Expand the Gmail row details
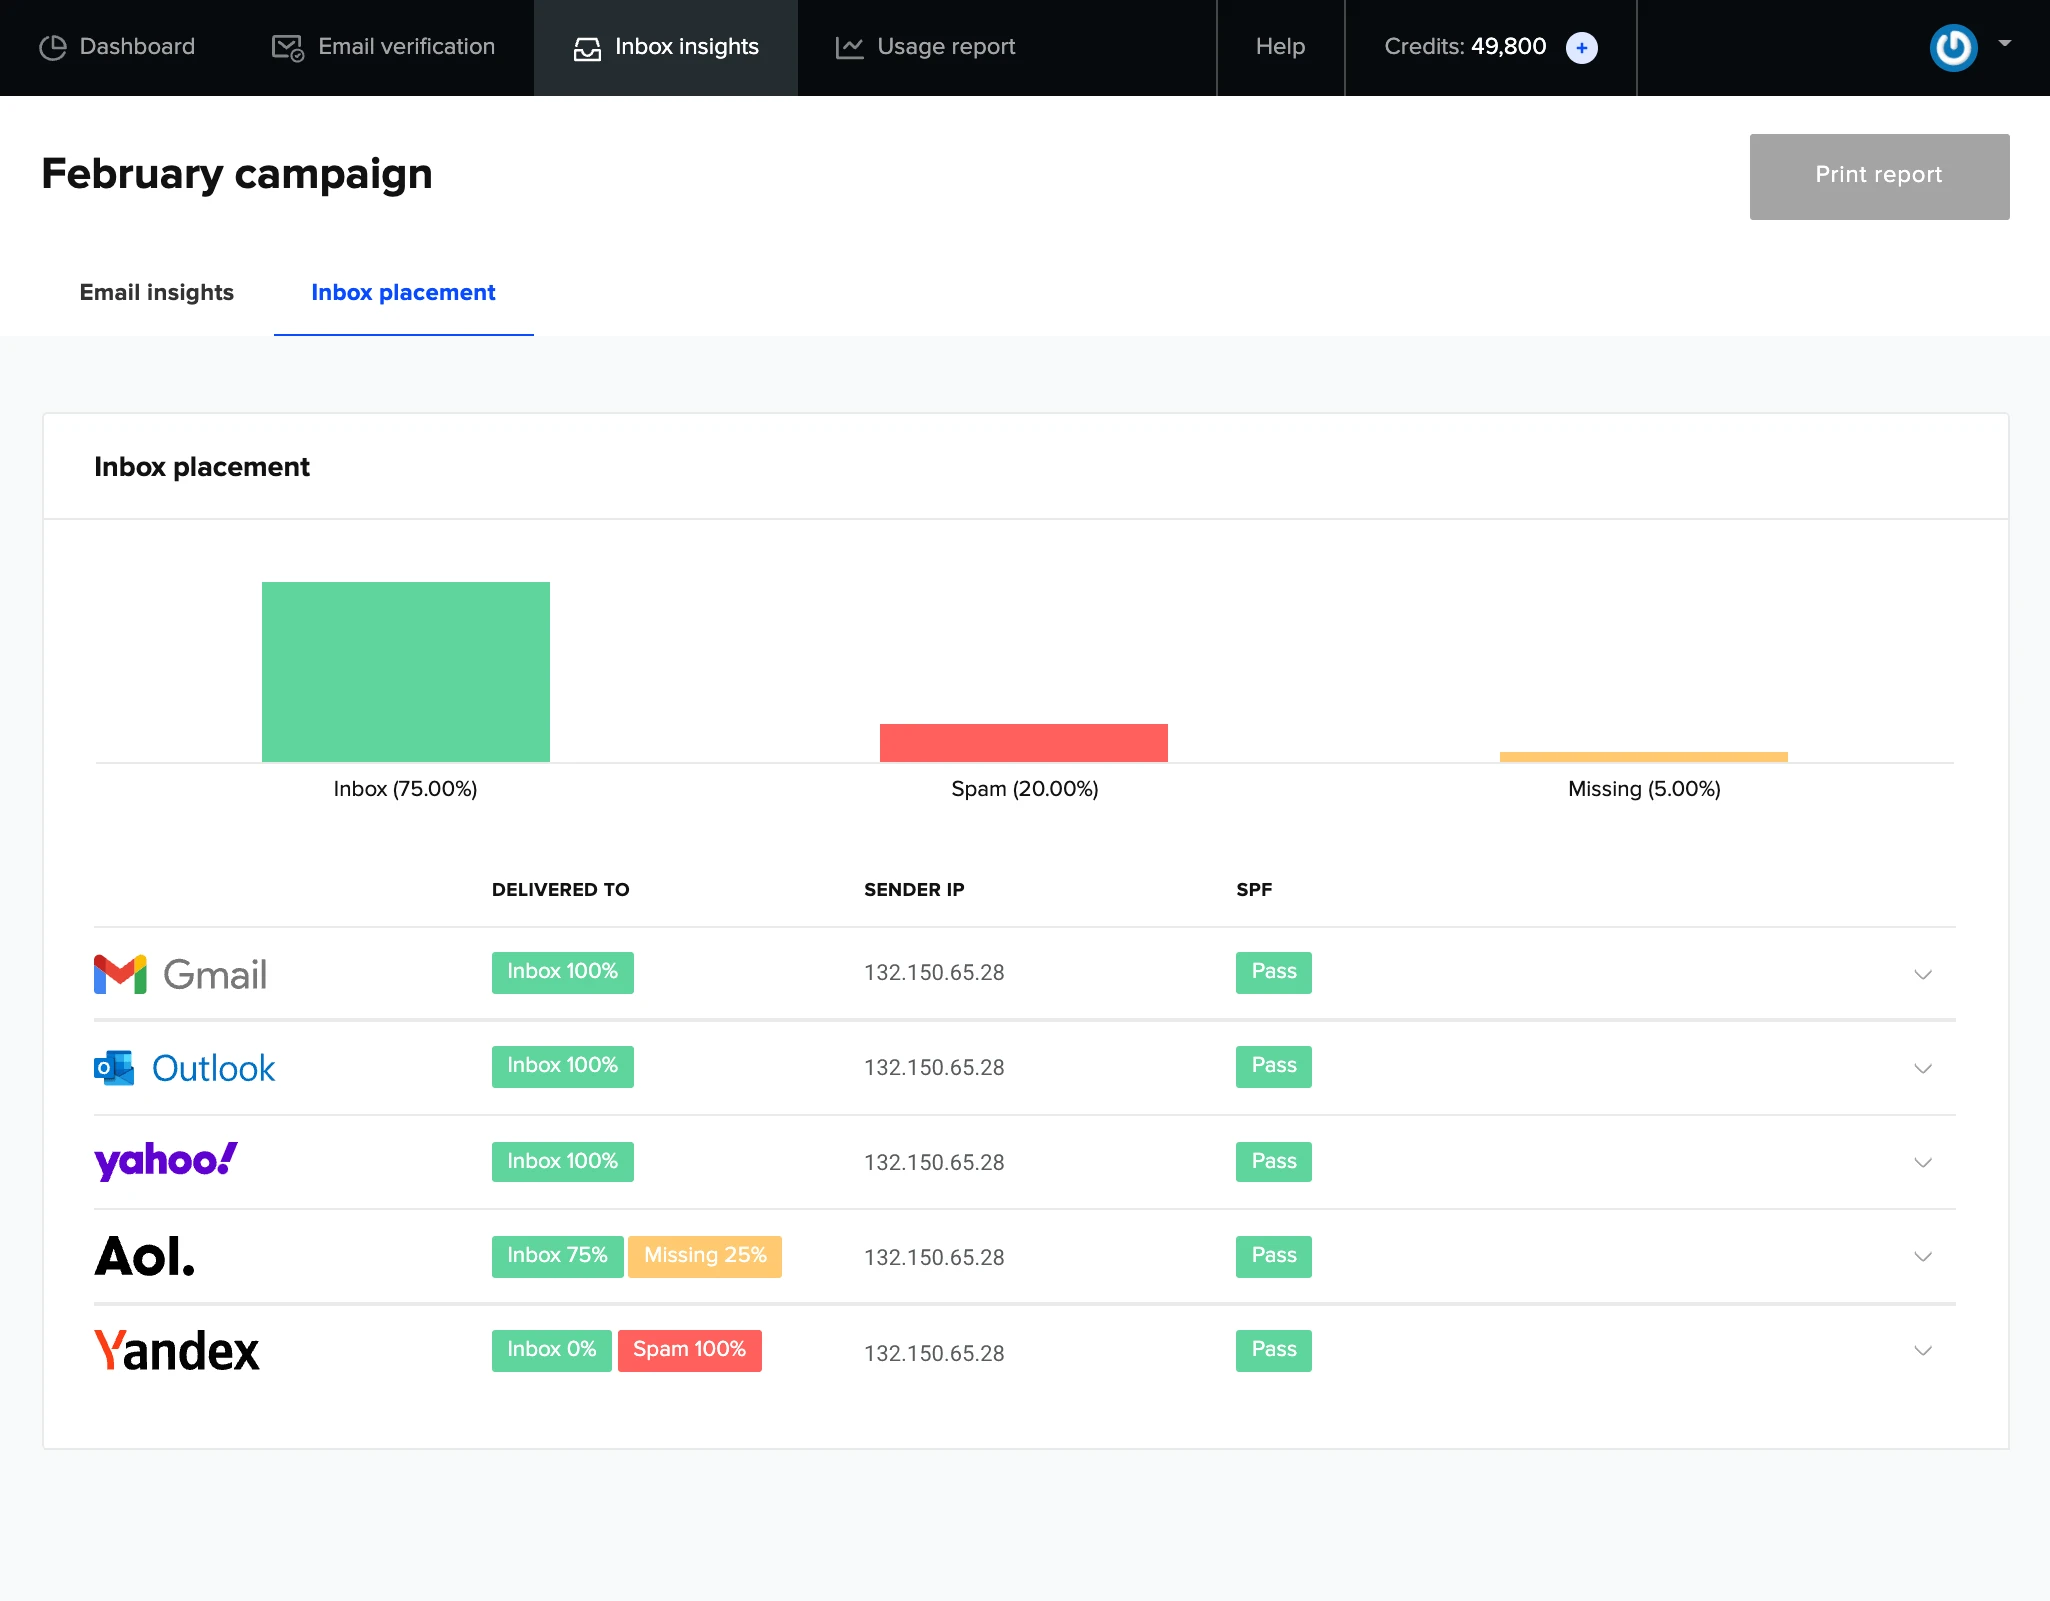 coord(1922,974)
